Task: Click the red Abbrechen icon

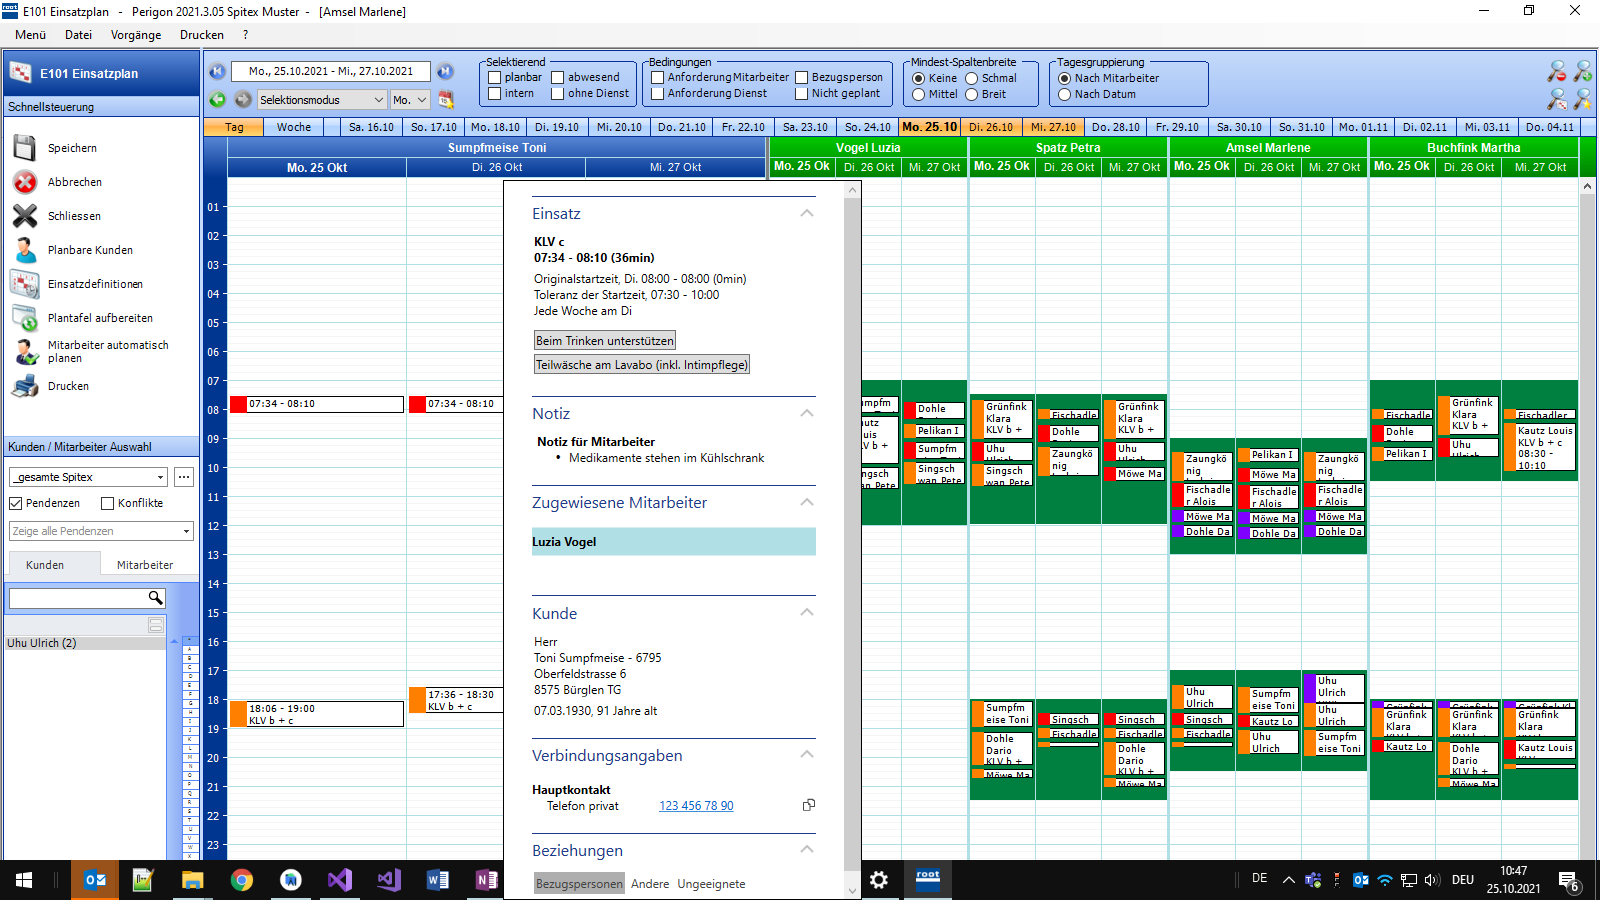Action: pyautogui.click(x=25, y=182)
